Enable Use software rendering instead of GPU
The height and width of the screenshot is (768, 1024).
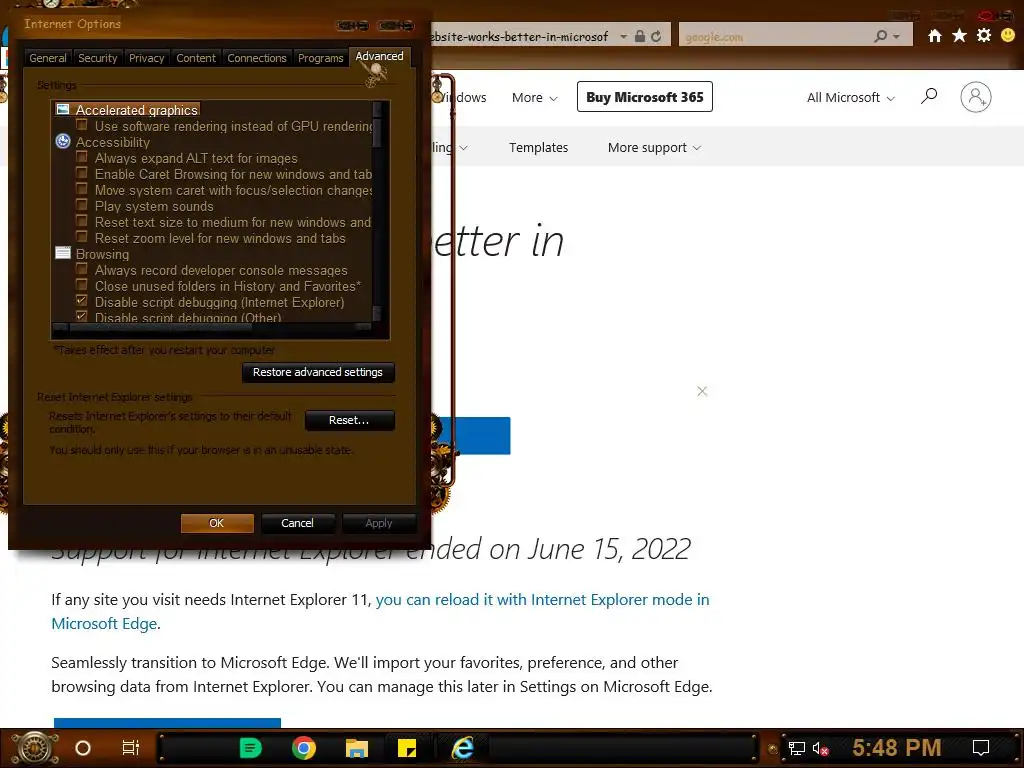[x=82, y=124]
